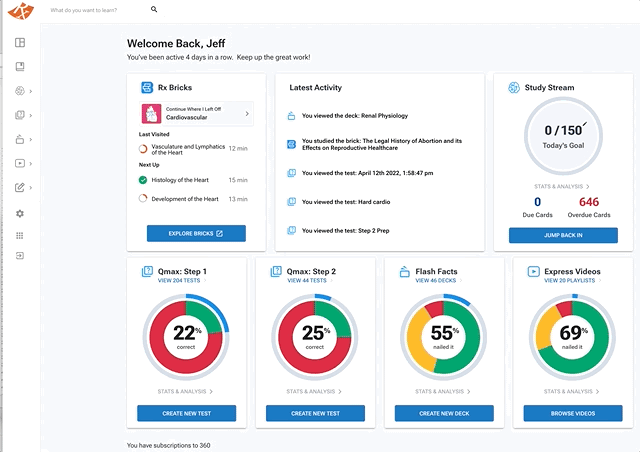Focus the 'What do you want to learn?' search field

[98, 10]
